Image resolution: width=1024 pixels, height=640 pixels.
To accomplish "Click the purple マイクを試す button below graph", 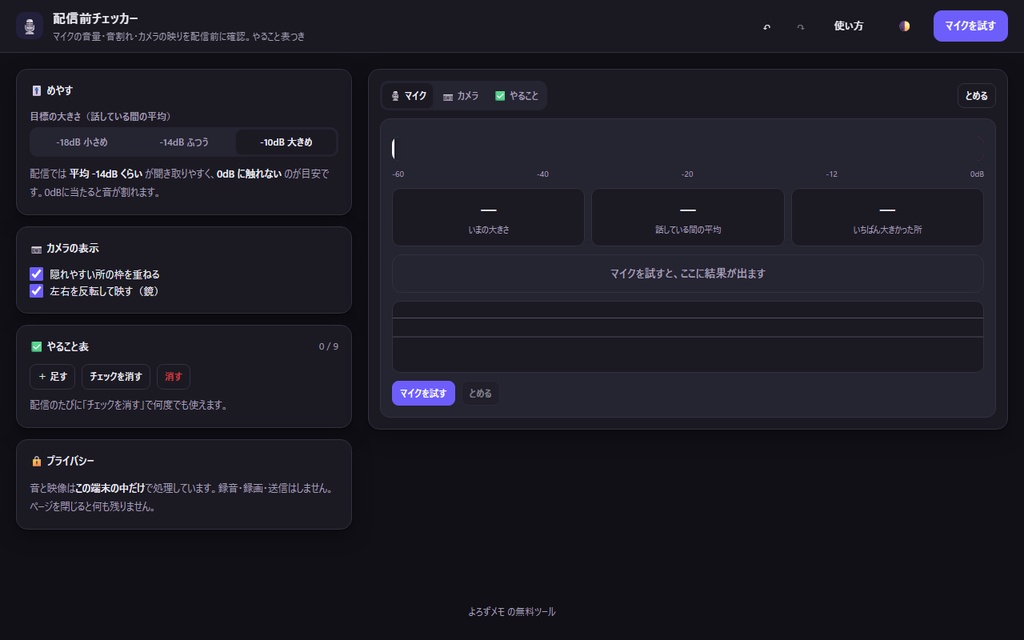I will (423, 394).
